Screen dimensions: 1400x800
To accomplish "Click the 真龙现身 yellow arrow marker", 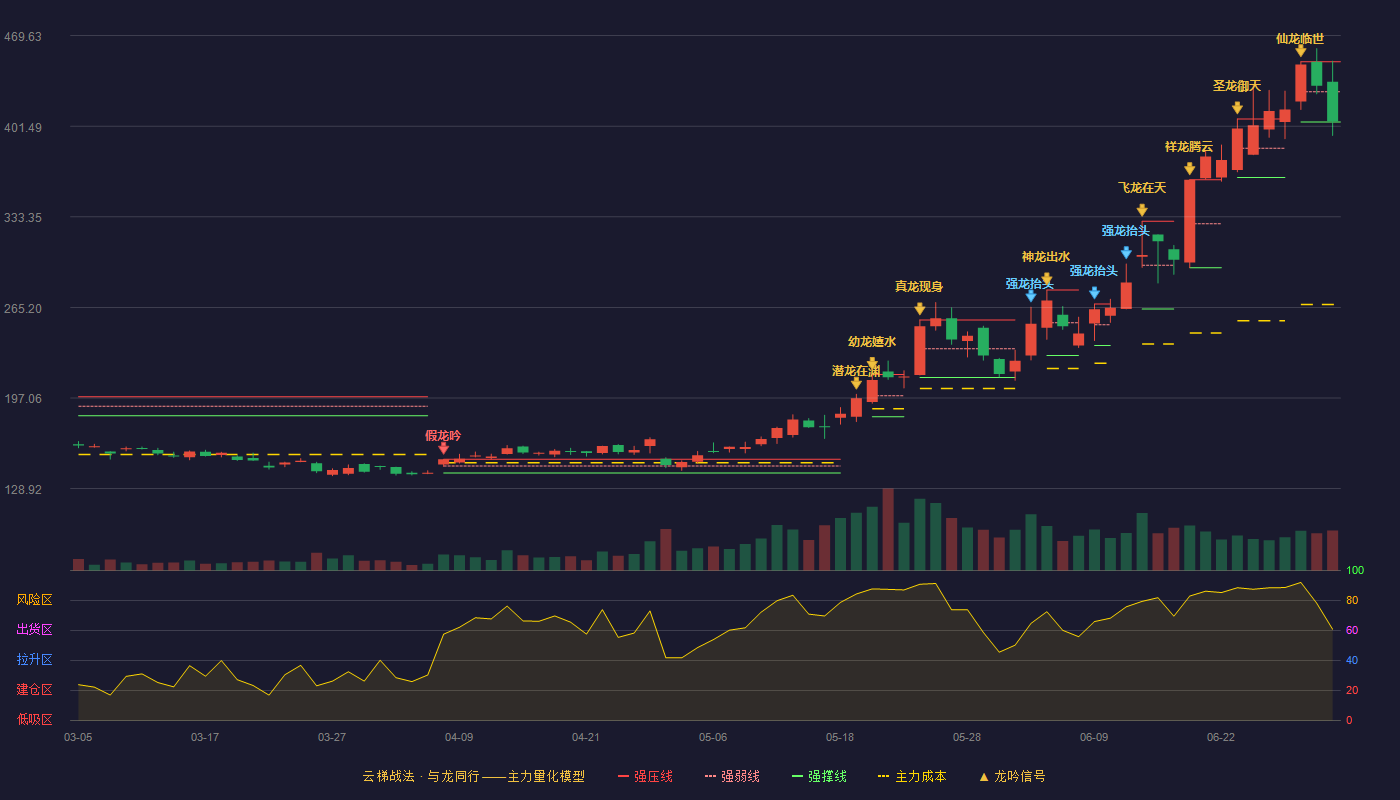I will point(920,309).
